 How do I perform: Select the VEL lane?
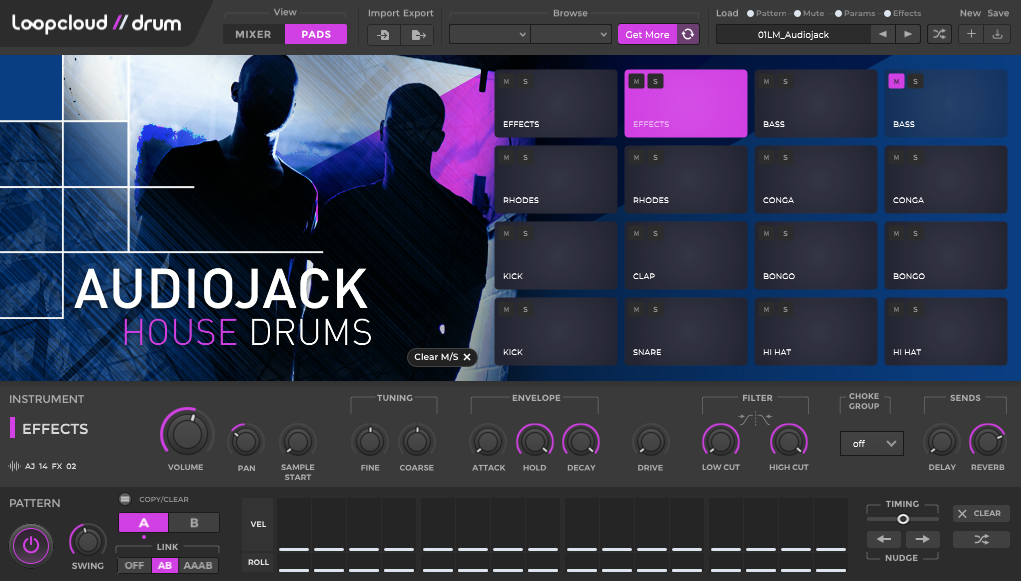coord(259,524)
